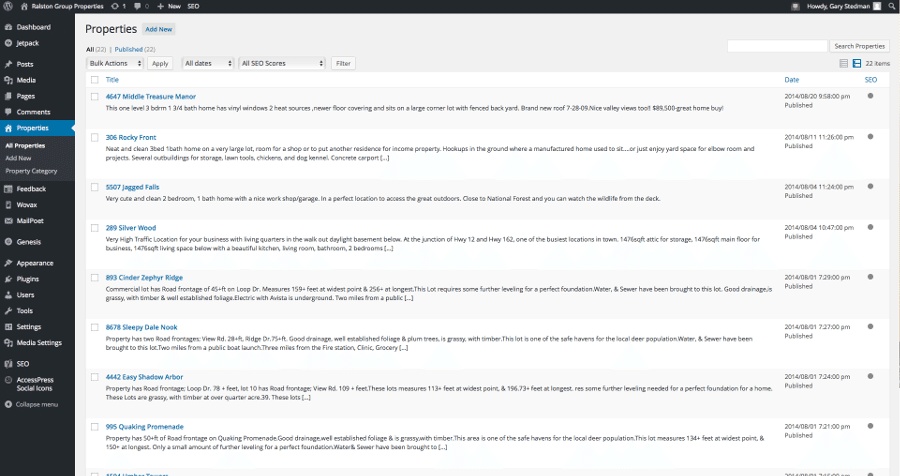This screenshot has width=900, height=476.
Task: Check the 995 Quaking Promenade row
Action: (x=95, y=427)
